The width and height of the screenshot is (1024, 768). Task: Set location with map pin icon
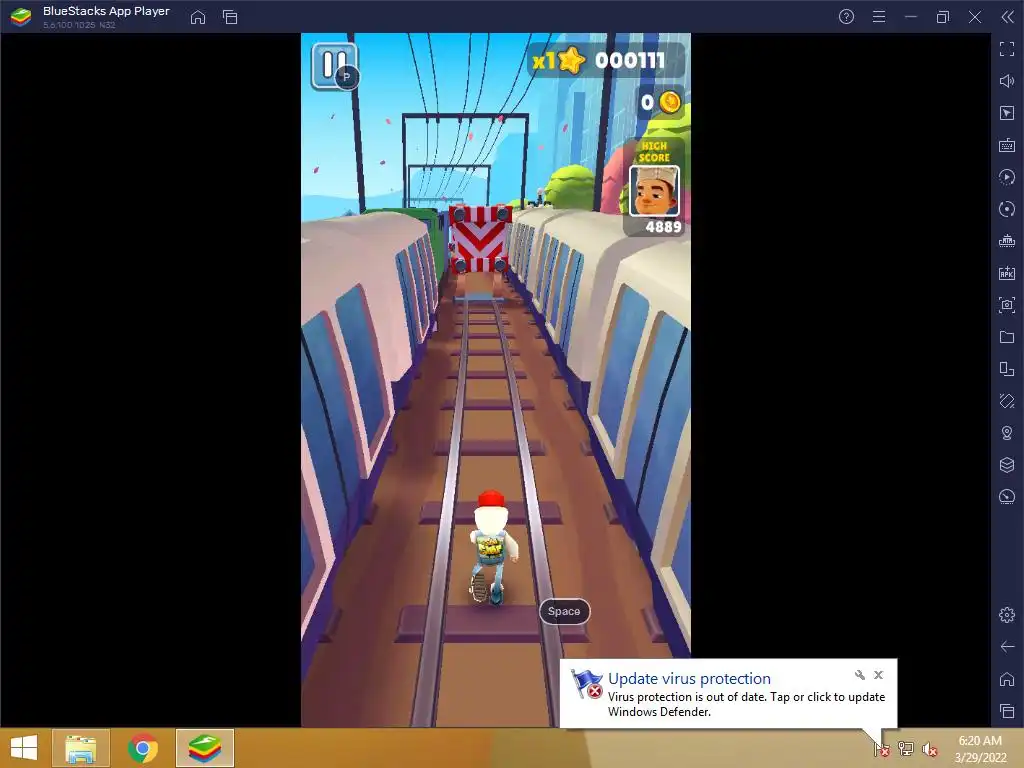1007,433
